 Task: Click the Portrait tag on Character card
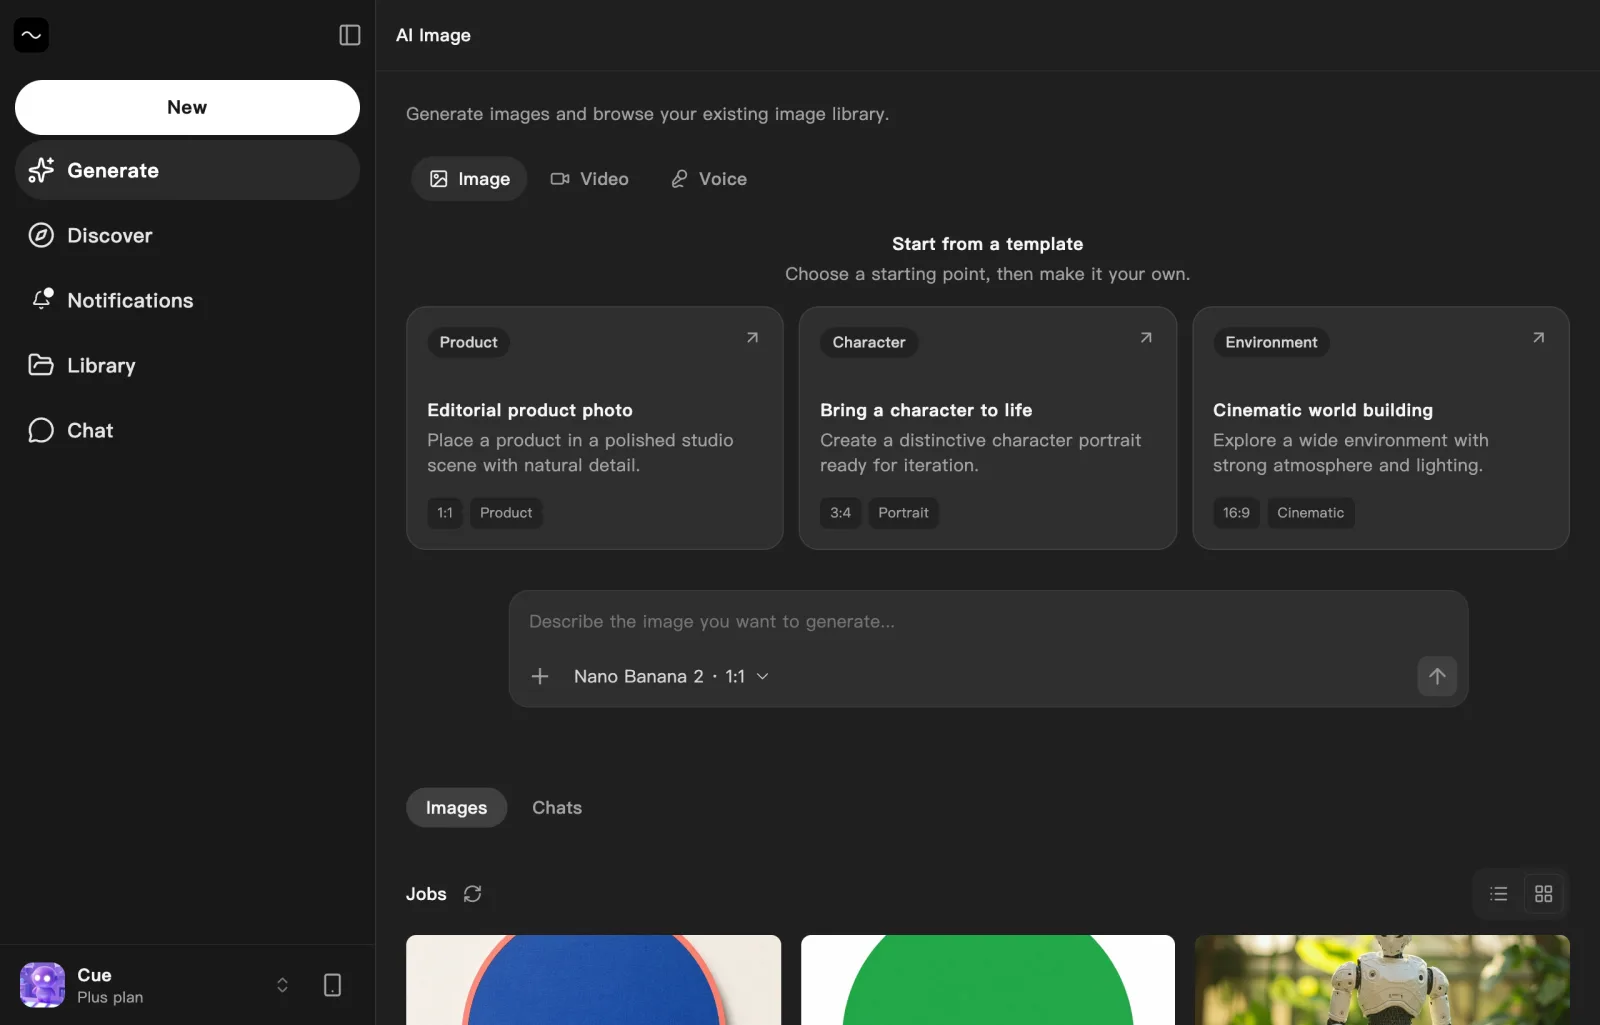point(904,513)
